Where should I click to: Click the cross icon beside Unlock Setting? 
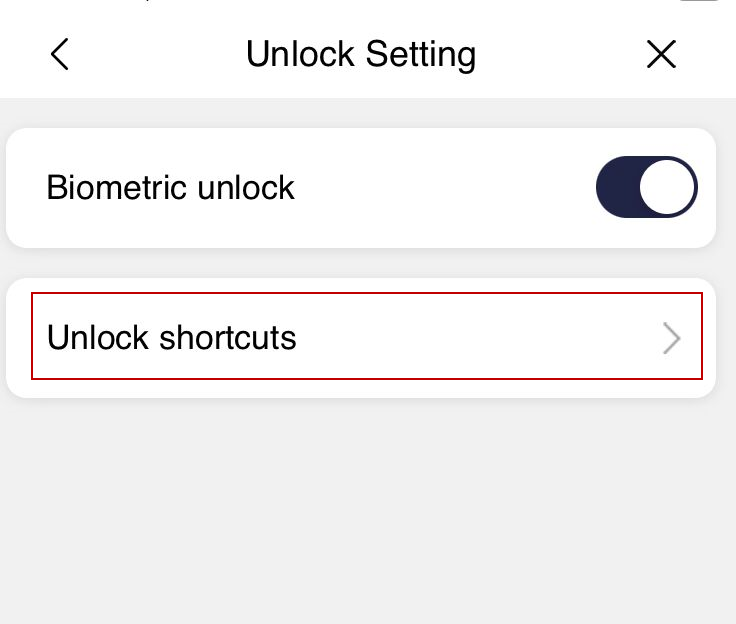(661, 54)
